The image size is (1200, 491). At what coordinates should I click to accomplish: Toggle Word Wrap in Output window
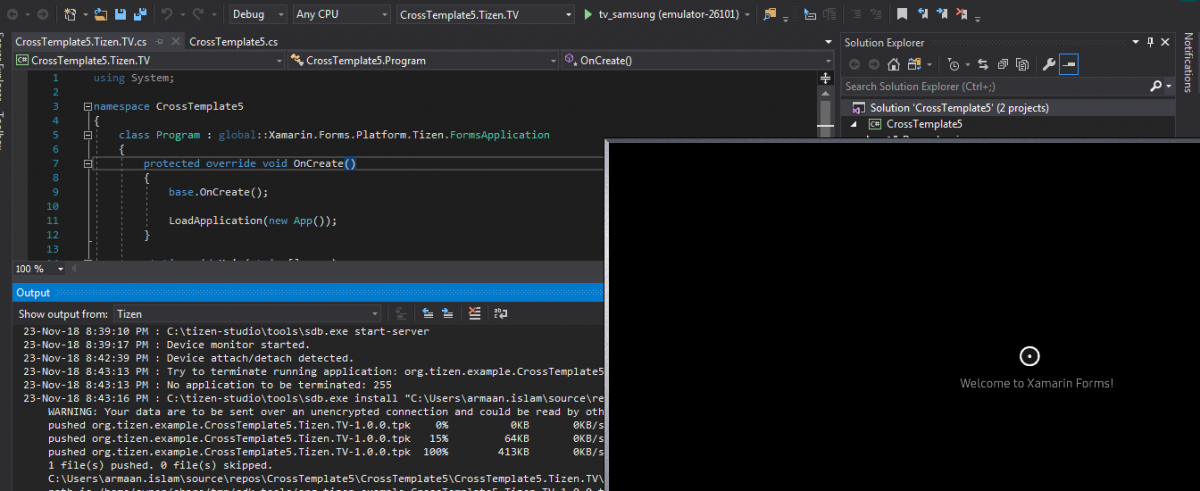tap(499, 314)
